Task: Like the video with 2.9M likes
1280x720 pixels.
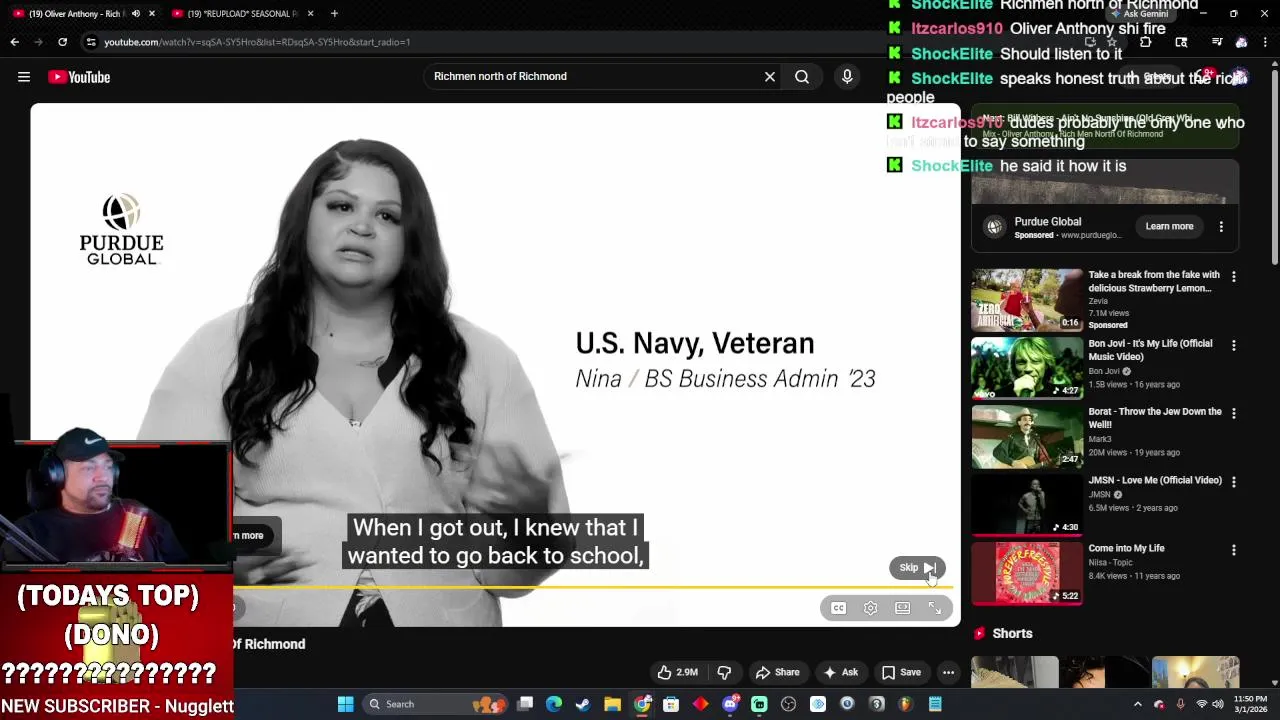Action: [677, 672]
